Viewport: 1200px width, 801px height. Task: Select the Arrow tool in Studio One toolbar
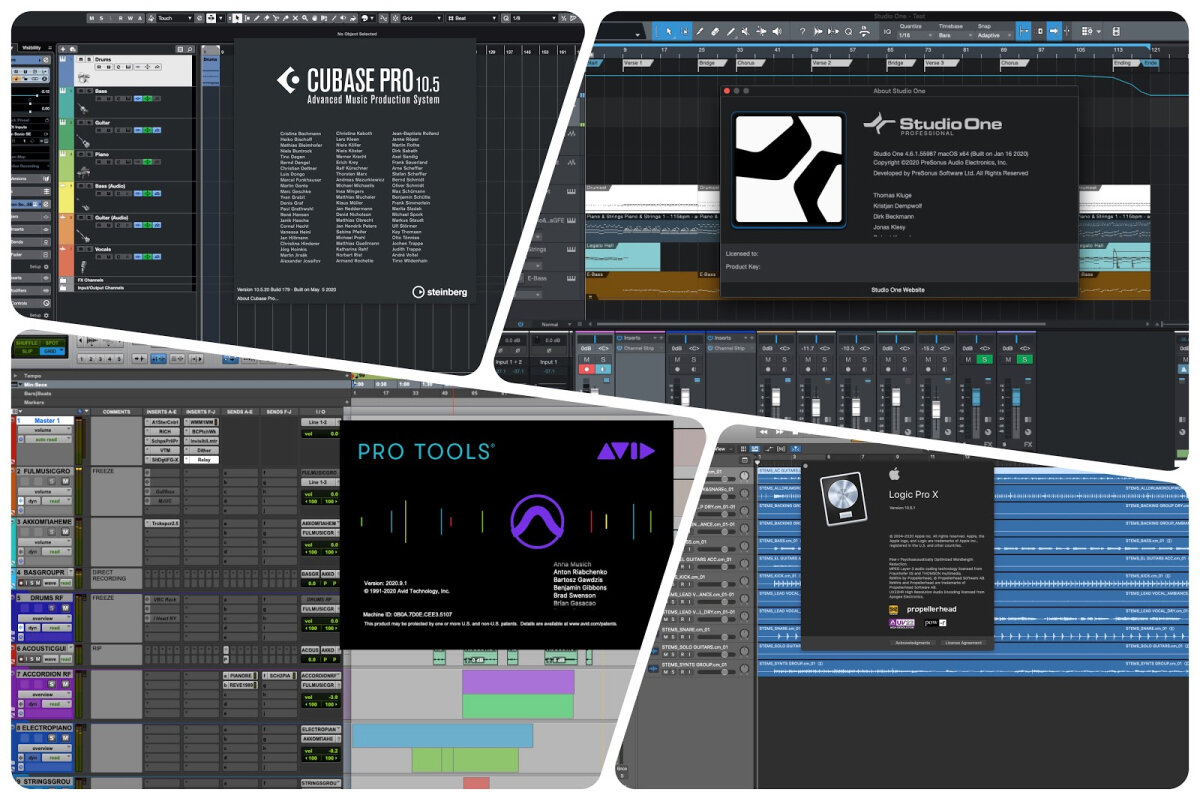669,31
